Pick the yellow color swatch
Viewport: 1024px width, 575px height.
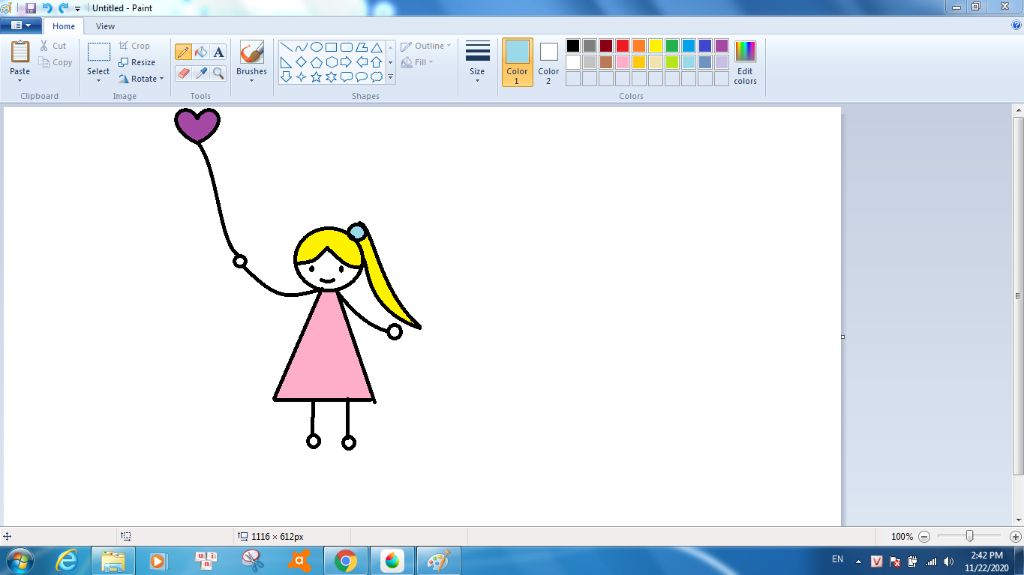[656, 46]
